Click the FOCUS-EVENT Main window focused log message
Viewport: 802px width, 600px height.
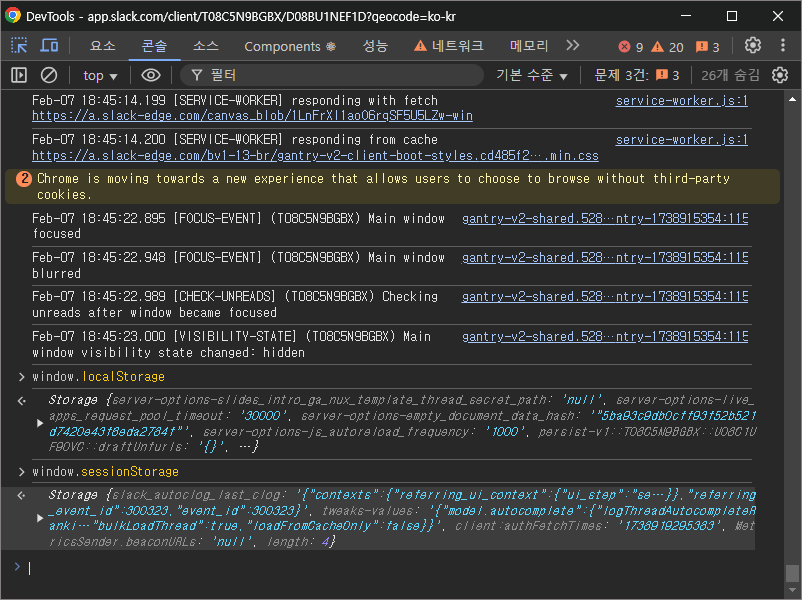(x=238, y=226)
